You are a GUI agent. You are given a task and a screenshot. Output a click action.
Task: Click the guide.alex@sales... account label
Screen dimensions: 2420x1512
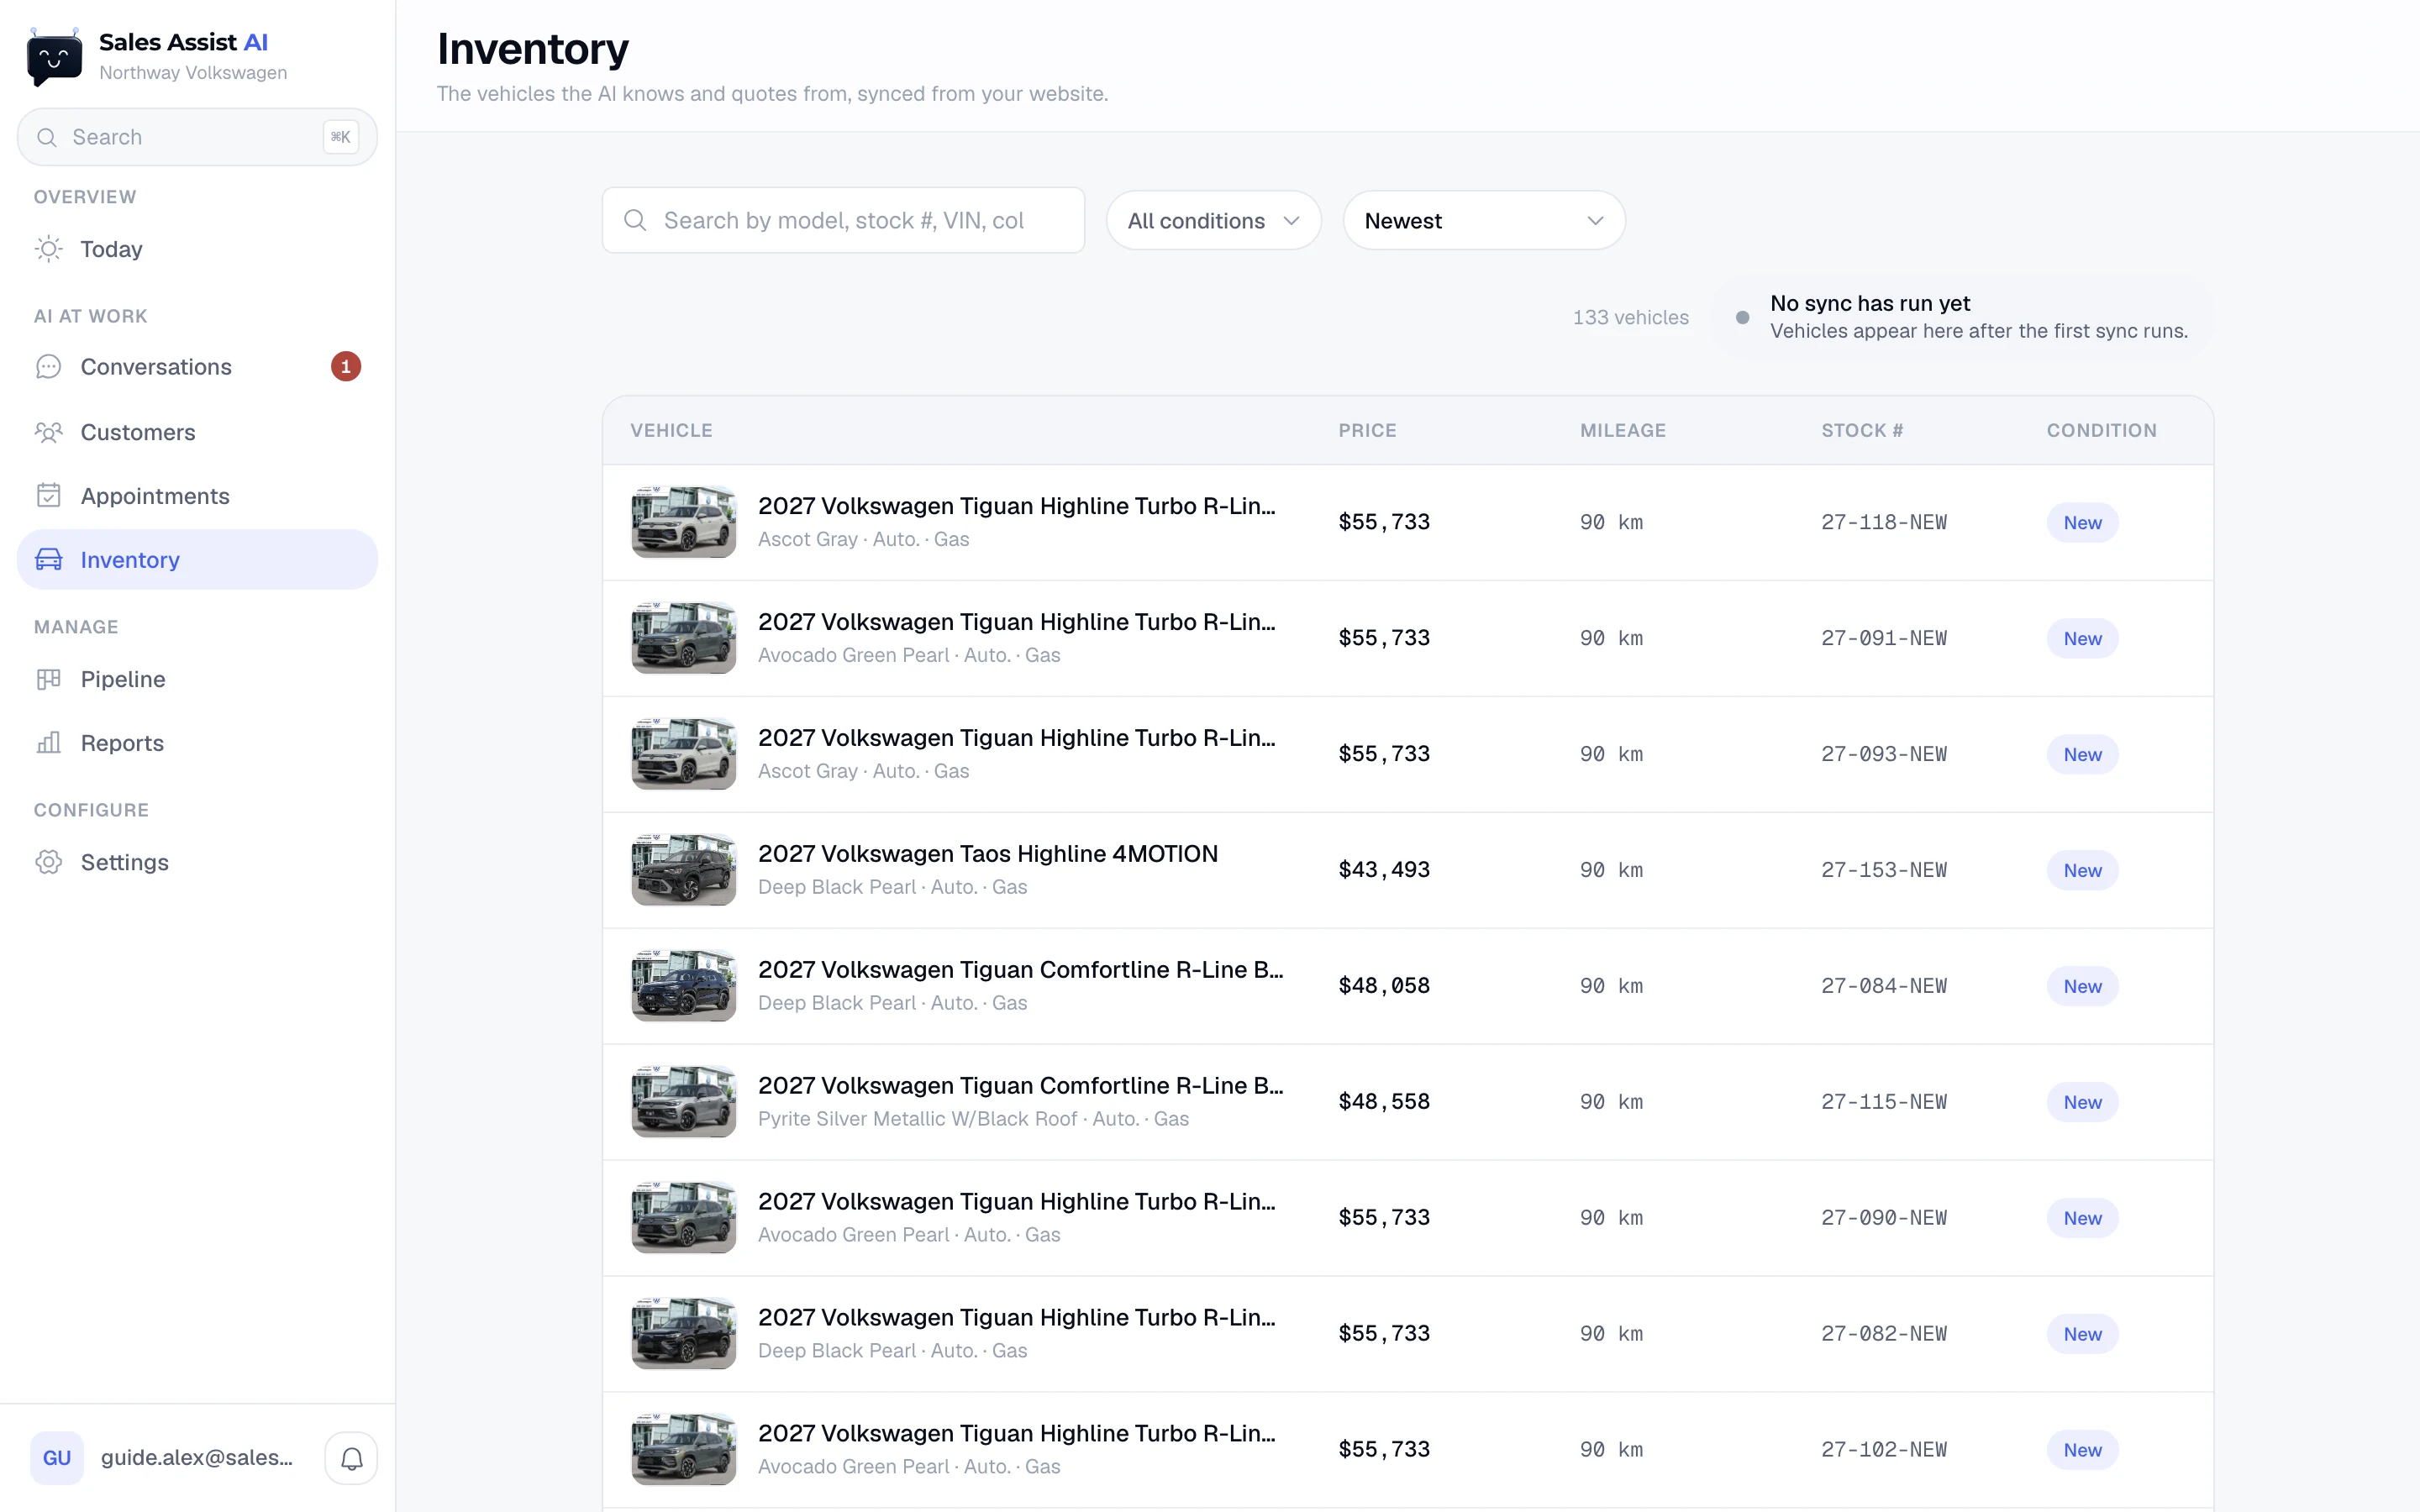coord(197,1457)
